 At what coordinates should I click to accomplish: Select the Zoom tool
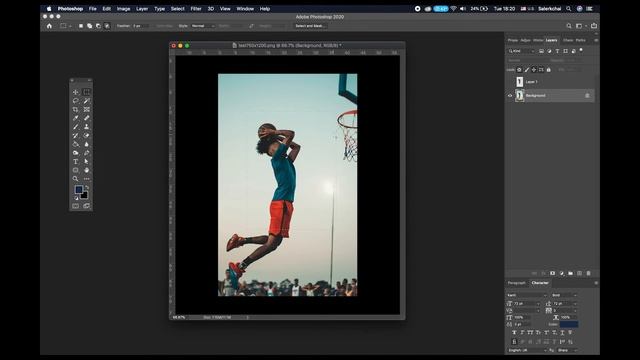tap(76, 179)
